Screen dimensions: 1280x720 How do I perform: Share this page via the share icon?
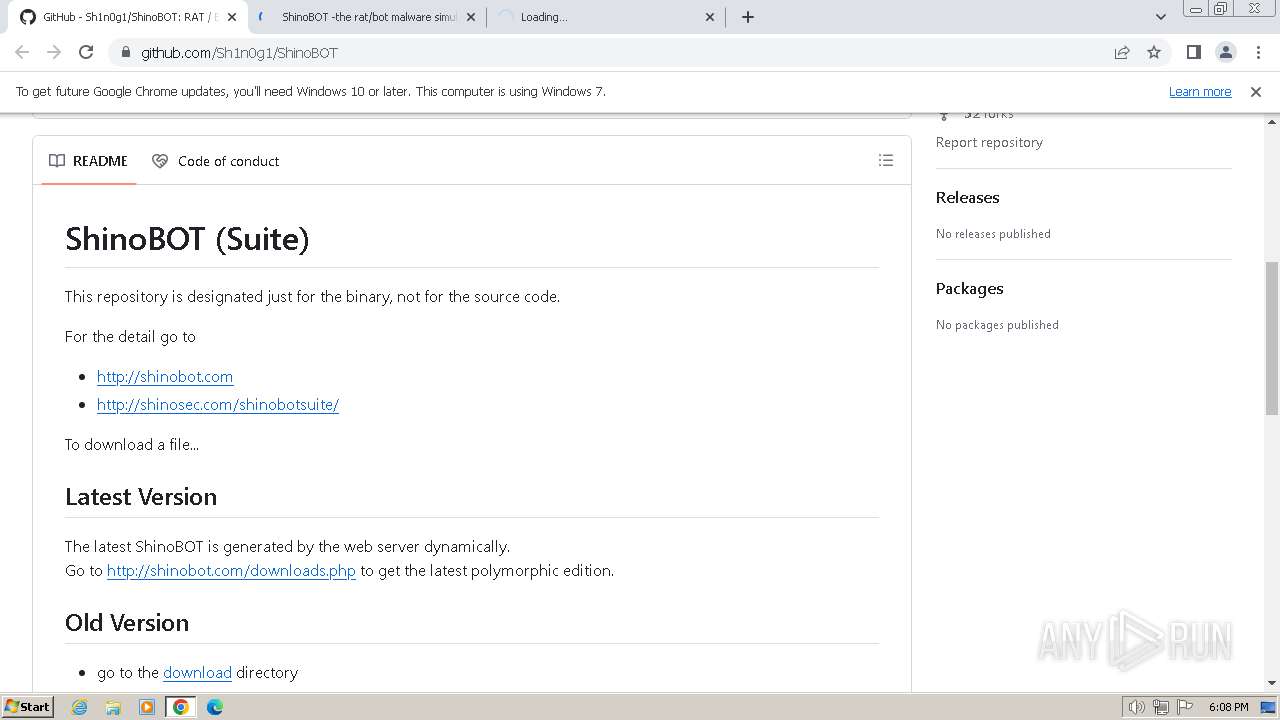1122,52
